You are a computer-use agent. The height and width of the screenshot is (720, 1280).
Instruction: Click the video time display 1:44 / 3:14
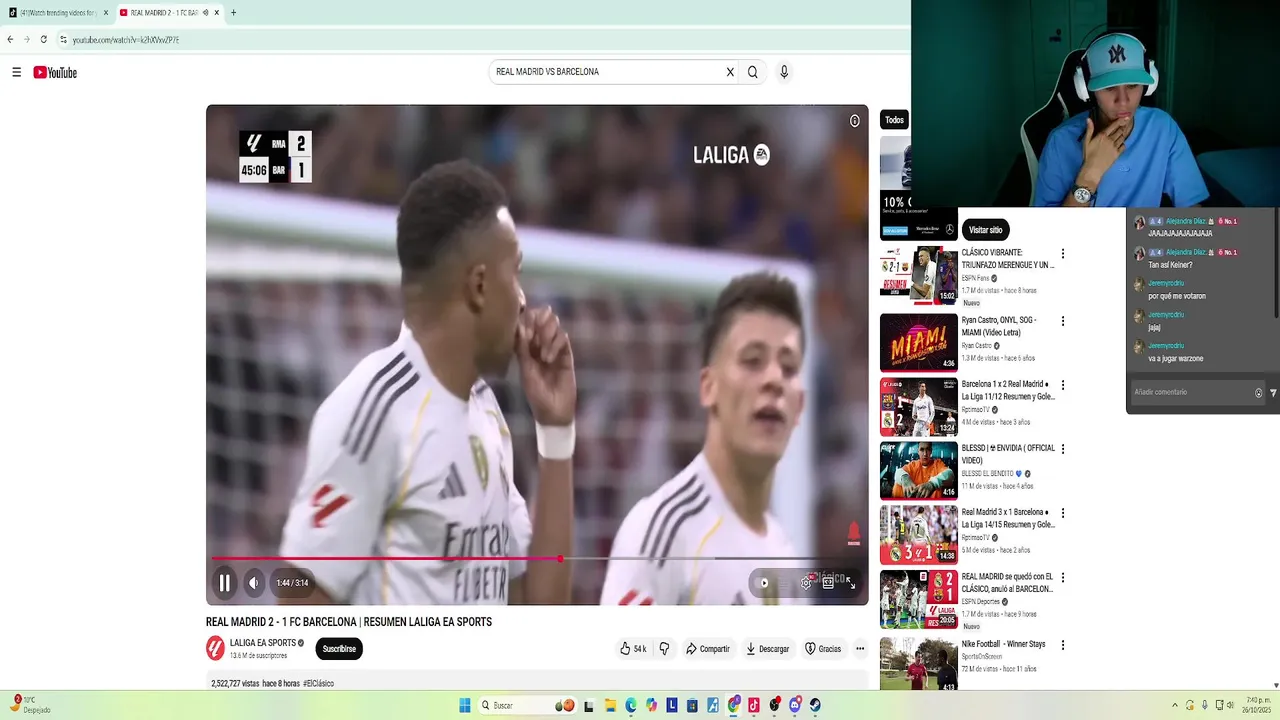[x=292, y=583]
